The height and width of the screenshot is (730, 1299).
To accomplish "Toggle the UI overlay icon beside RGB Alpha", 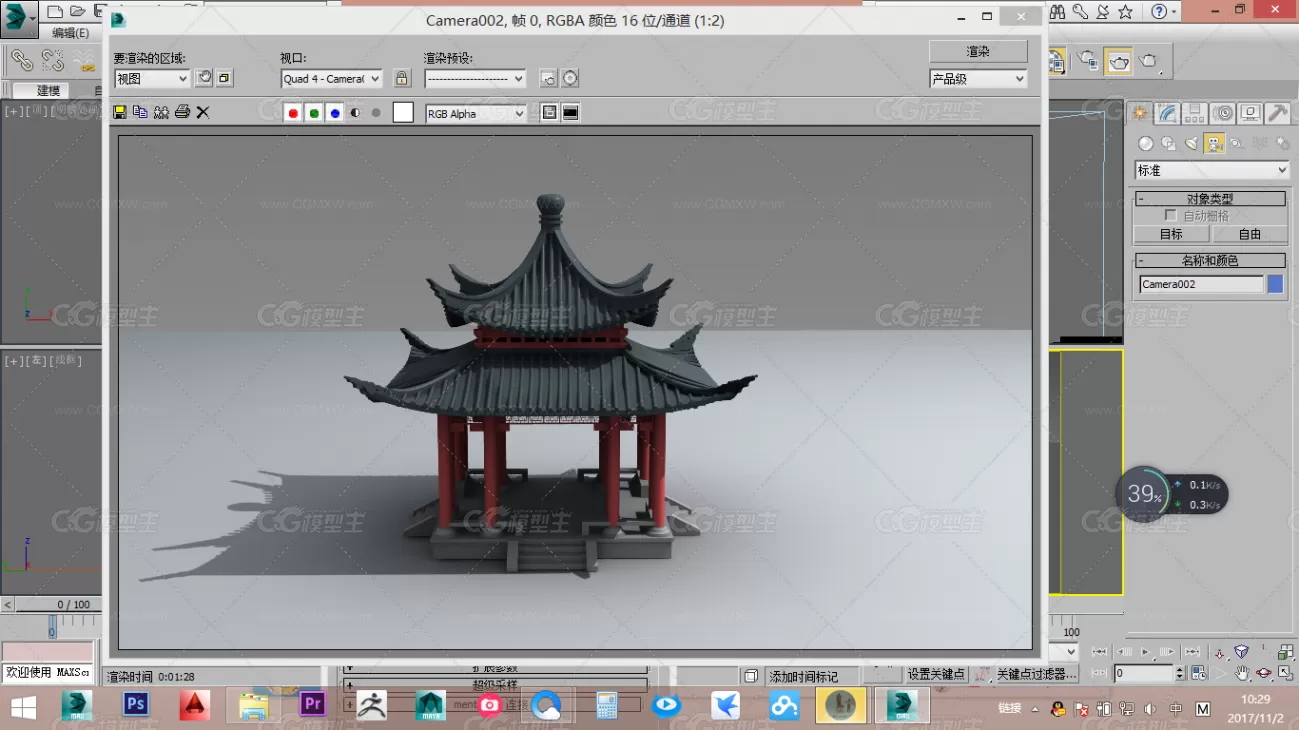I will click(x=549, y=113).
